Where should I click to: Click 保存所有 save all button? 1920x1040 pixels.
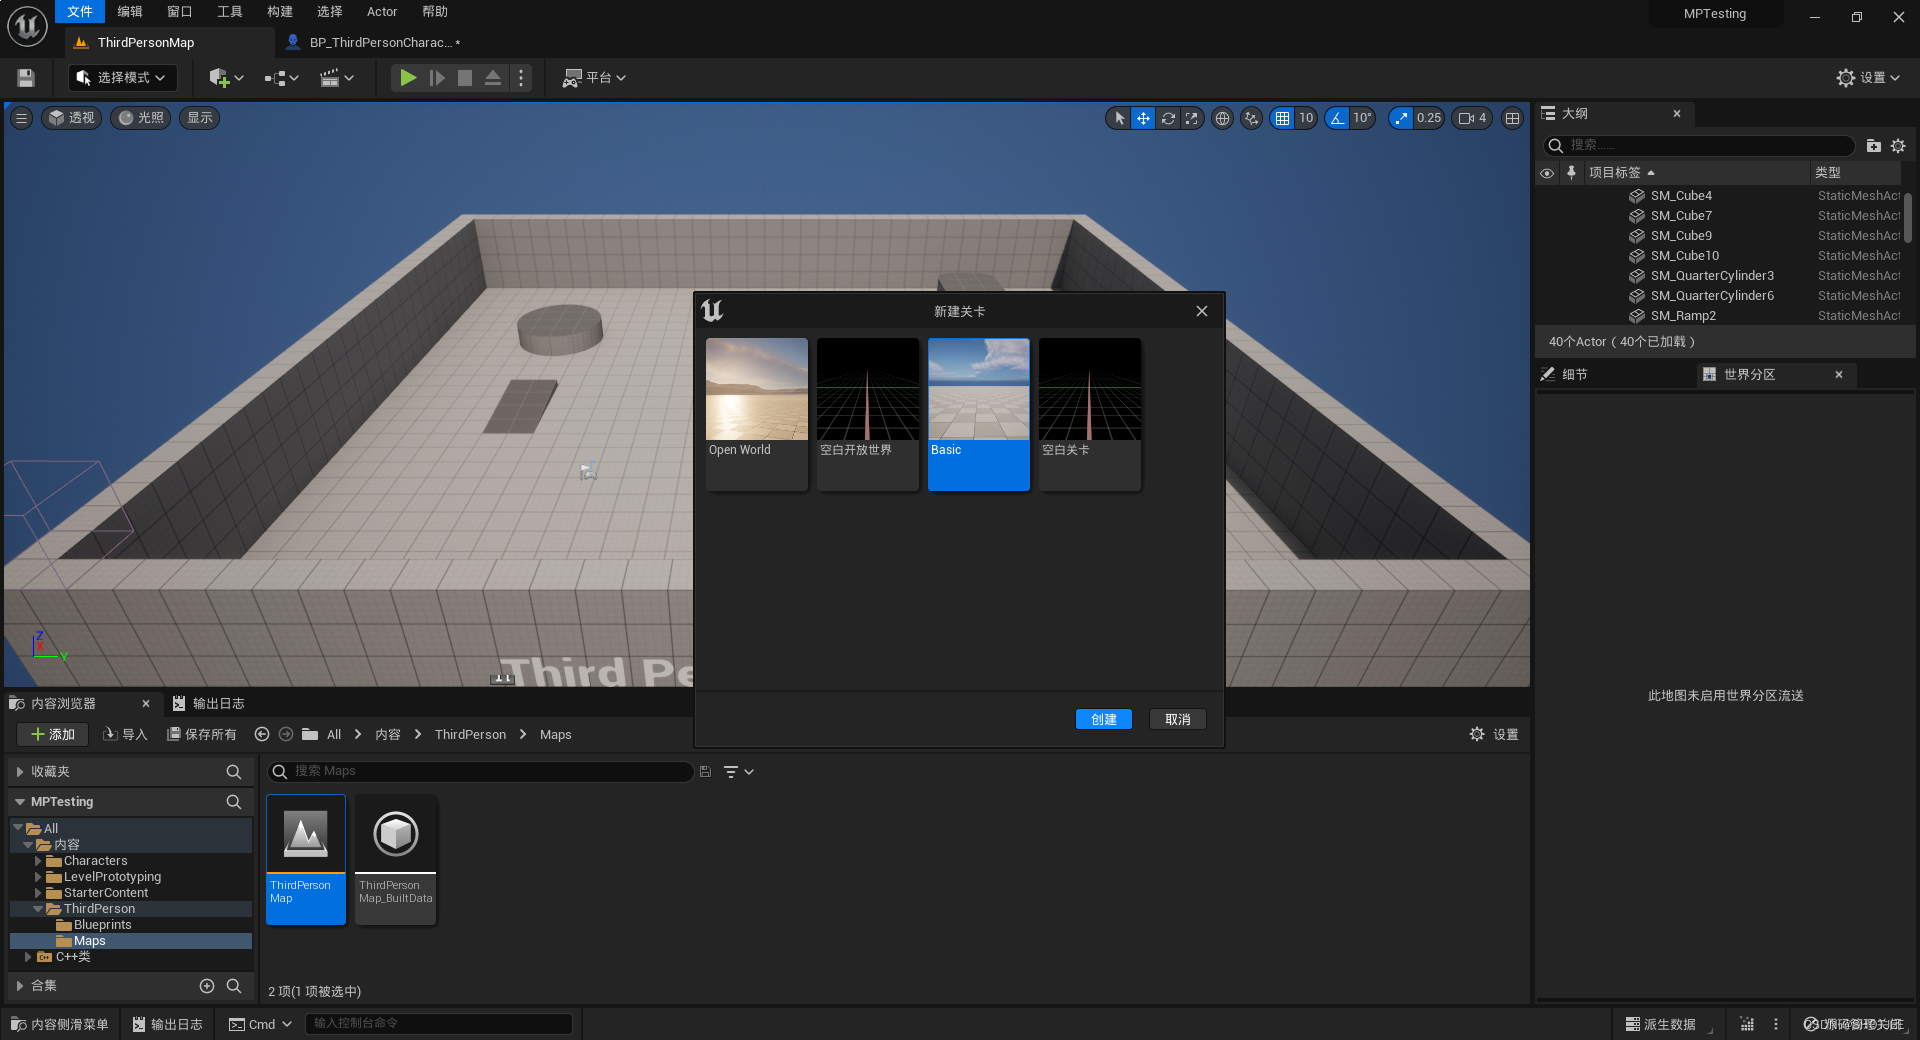coord(201,734)
